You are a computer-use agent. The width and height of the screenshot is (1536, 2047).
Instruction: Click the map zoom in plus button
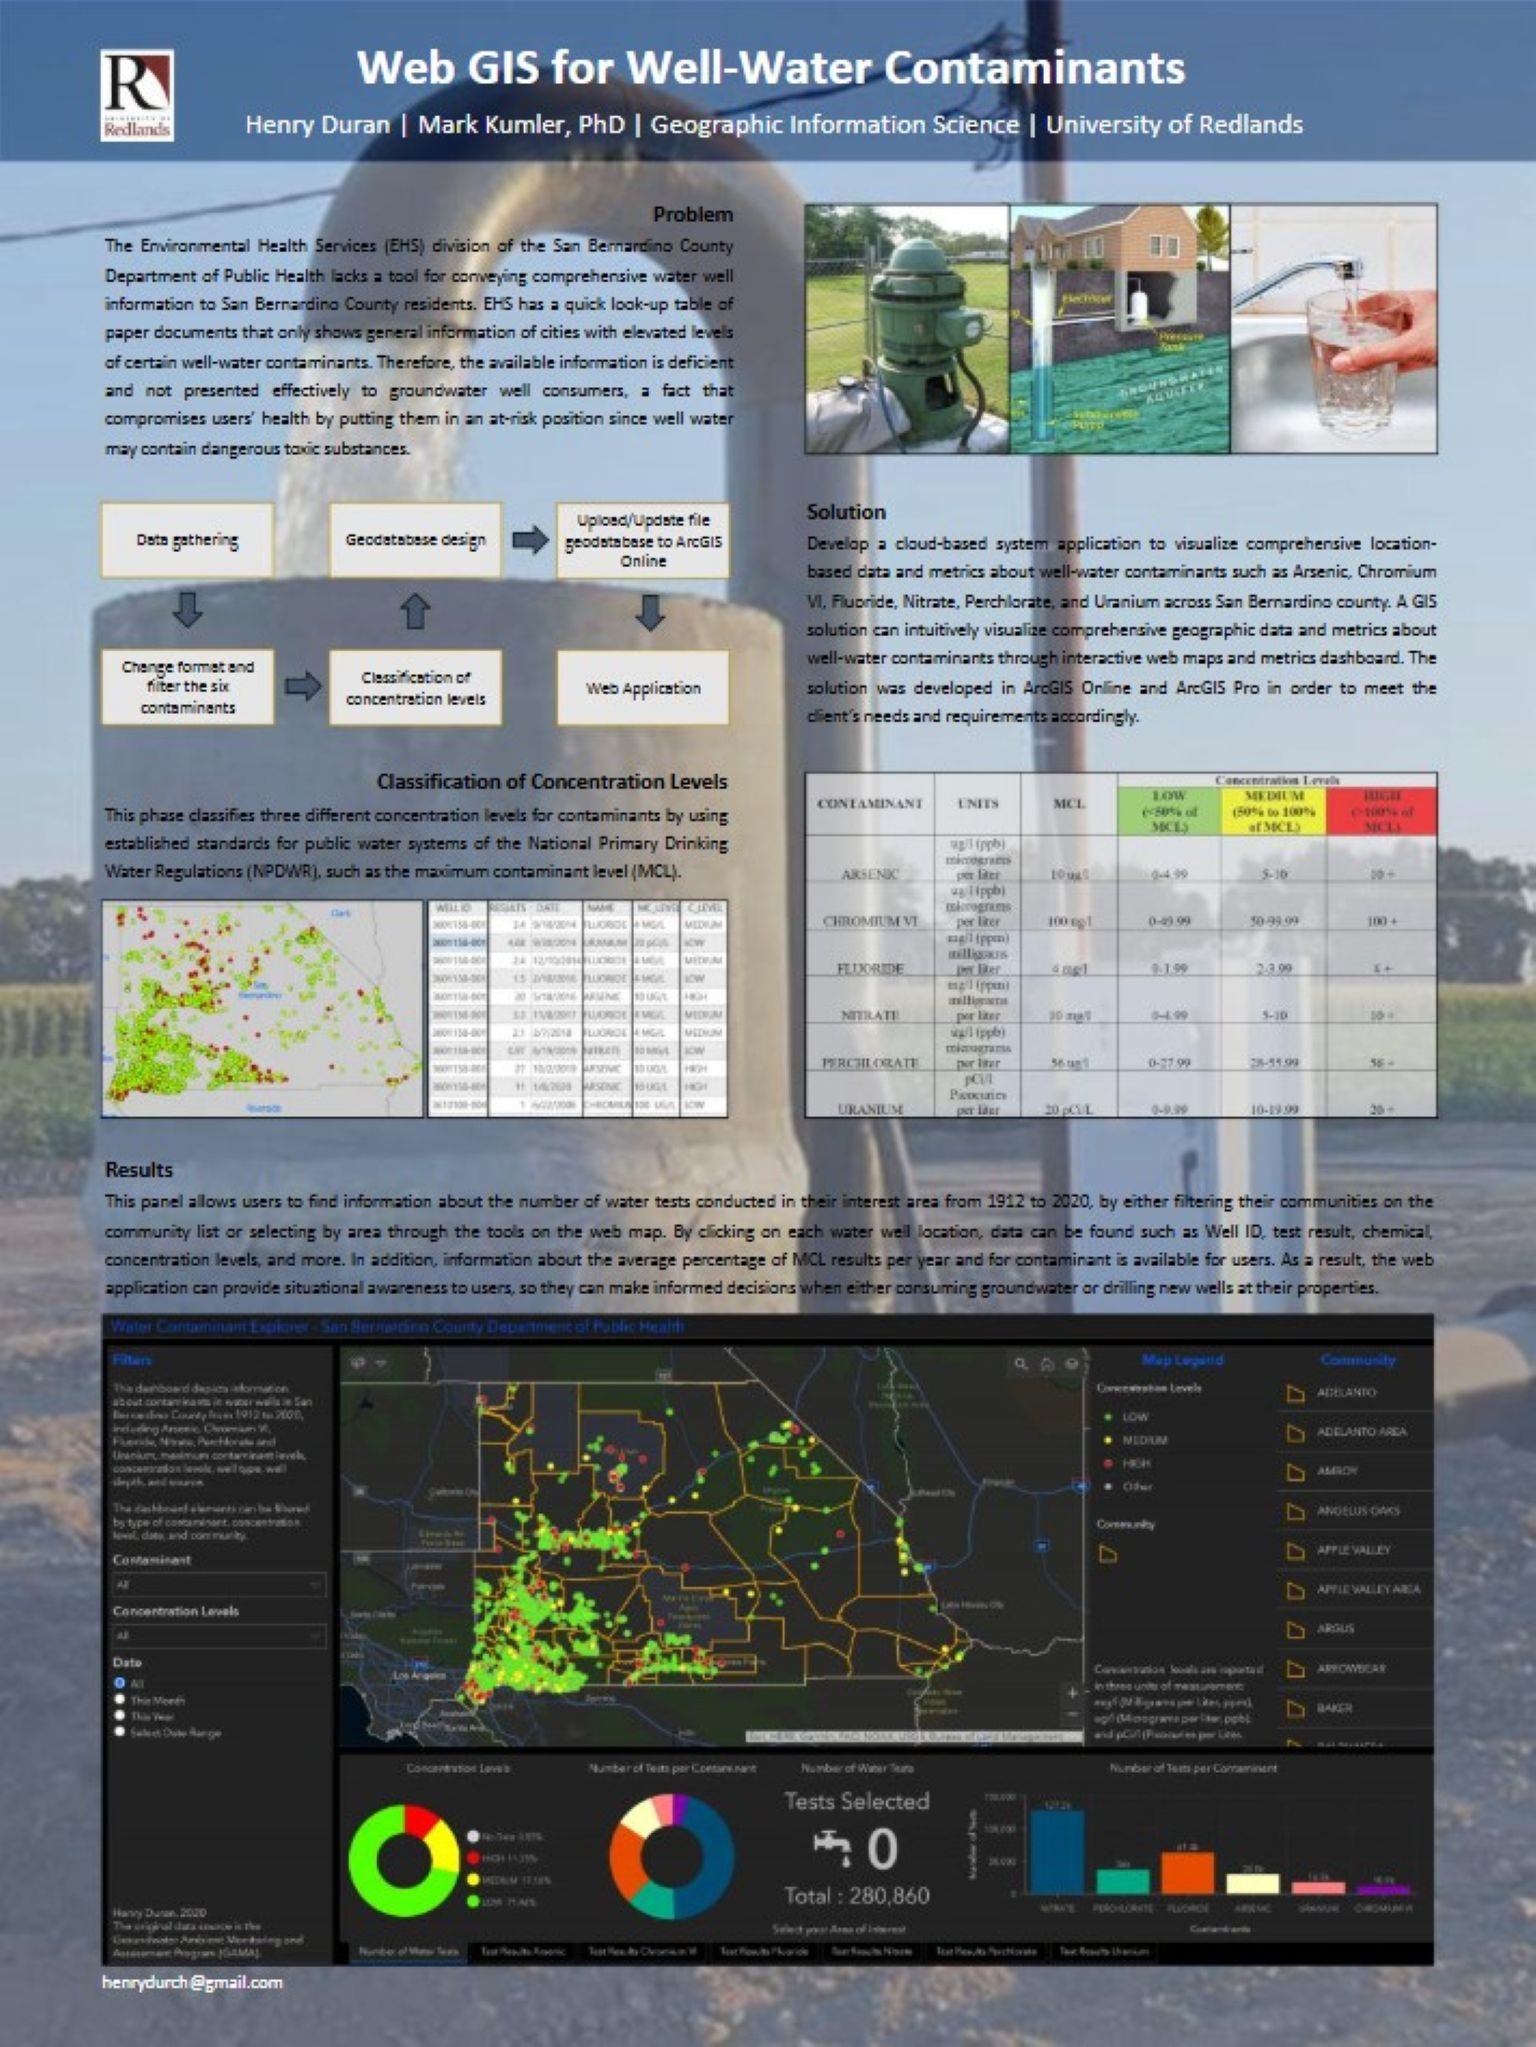click(1072, 1692)
